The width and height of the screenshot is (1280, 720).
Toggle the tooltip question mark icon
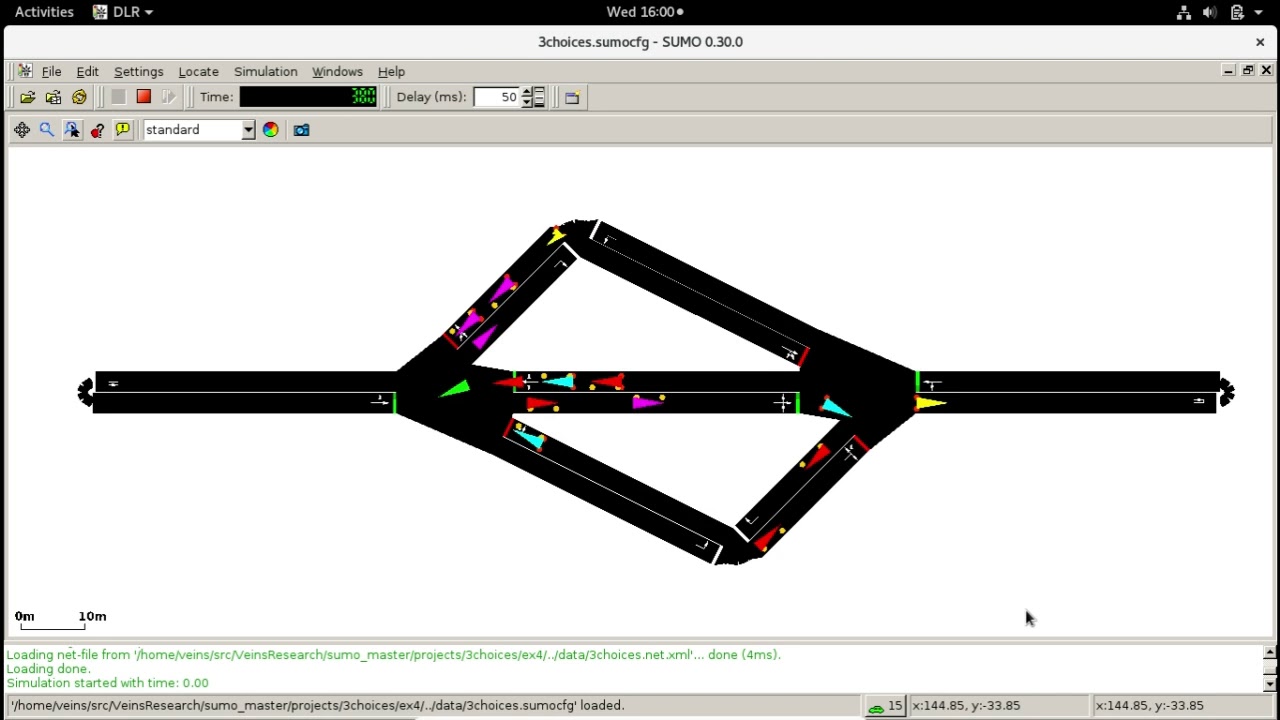pyautogui.click(x=97, y=130)
